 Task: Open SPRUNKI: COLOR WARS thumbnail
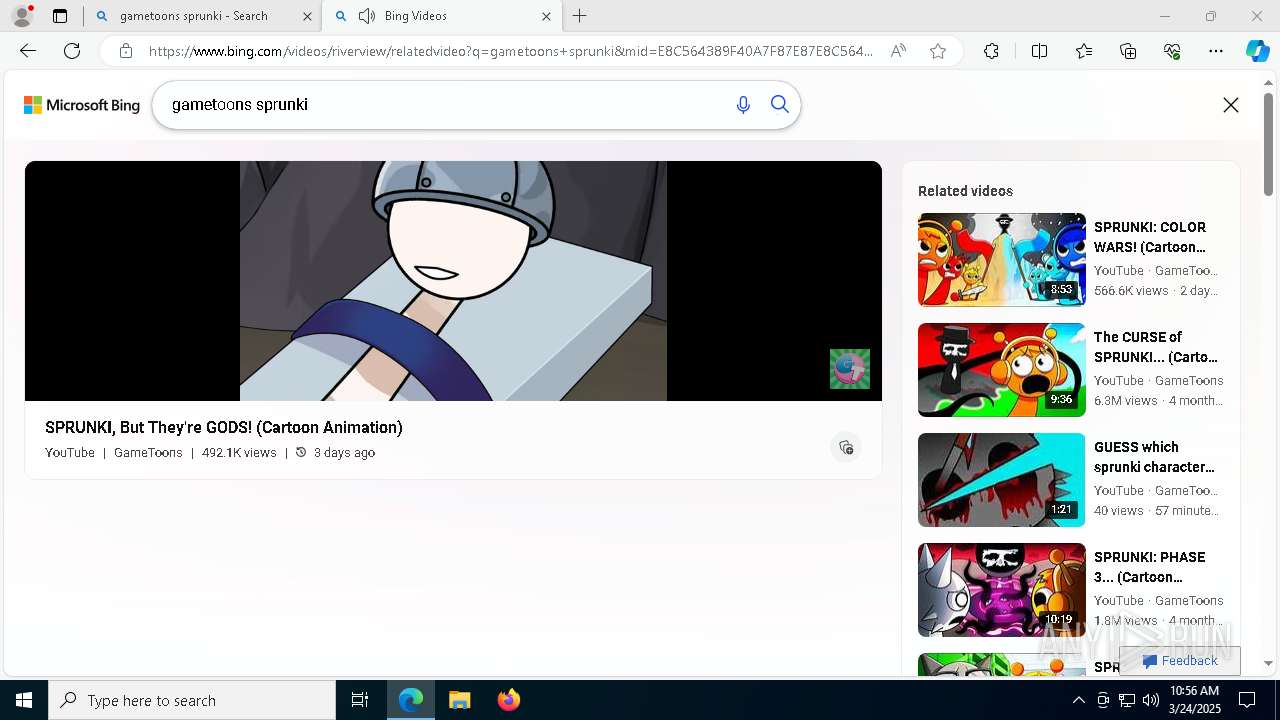point(1002,260)
